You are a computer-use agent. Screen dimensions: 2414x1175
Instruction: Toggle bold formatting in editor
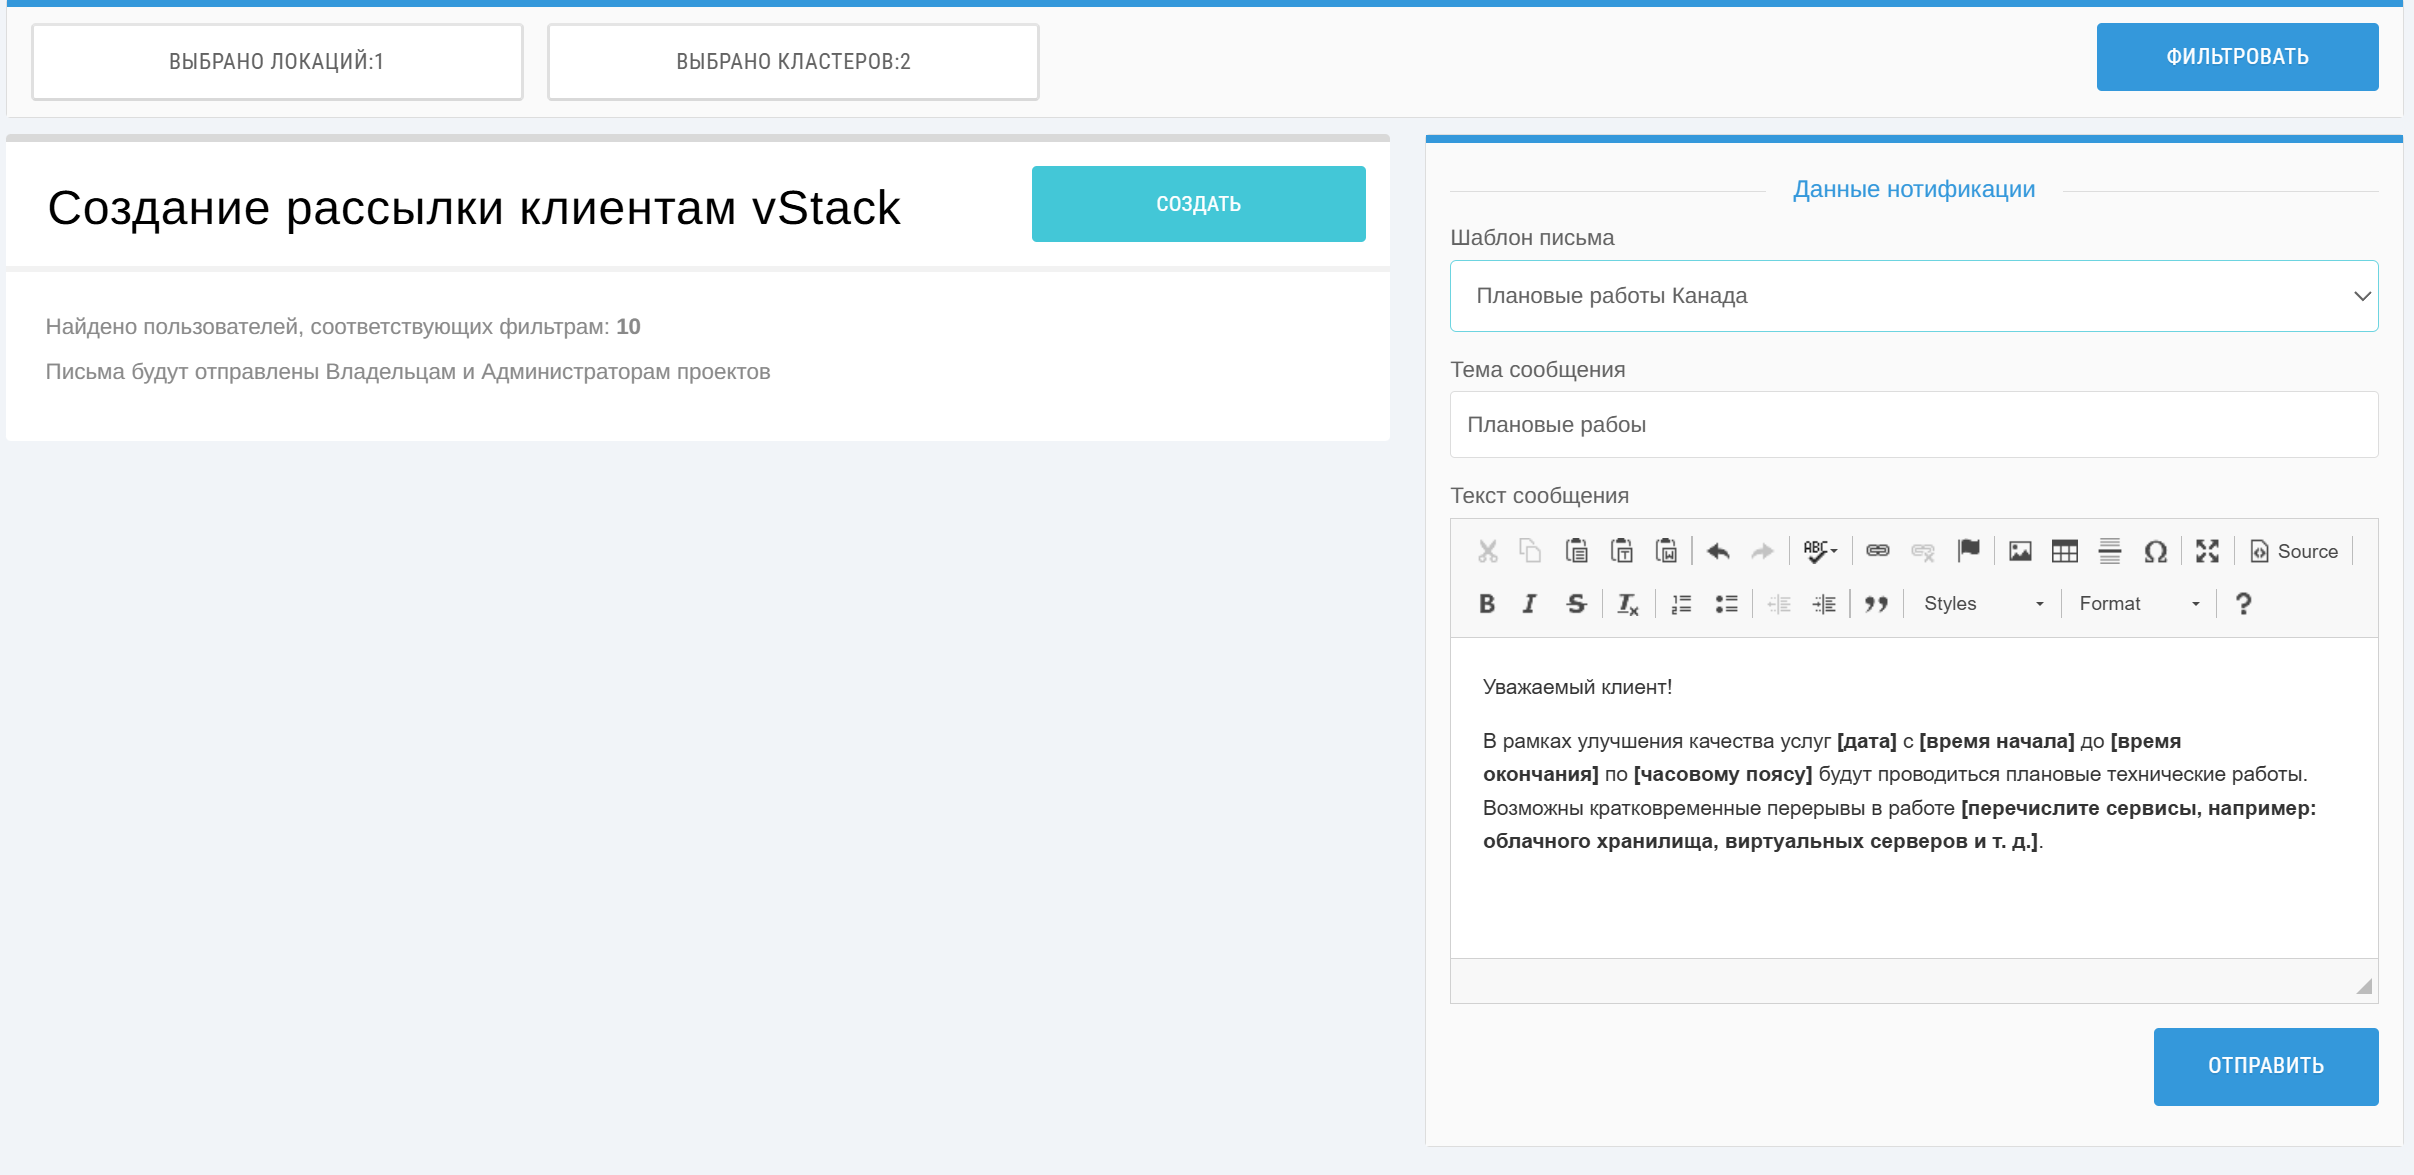pyautogui.click(x=1487, y=604)
